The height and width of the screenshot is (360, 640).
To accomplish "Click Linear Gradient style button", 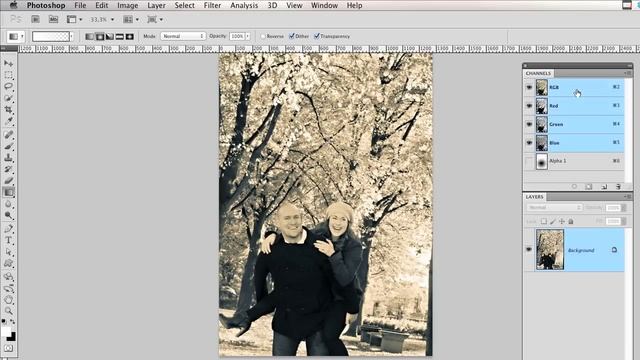I will 90,36.
